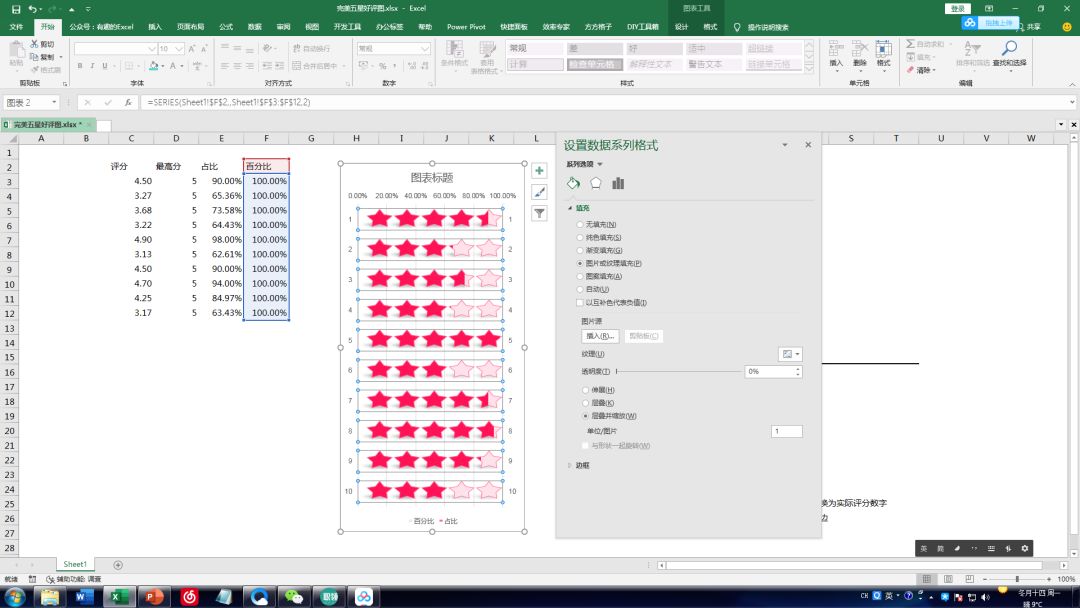This screenshot has width=1080, height=608.
Task: Select the 层叠 (Stack) radio option
Action: click(585, 403)
